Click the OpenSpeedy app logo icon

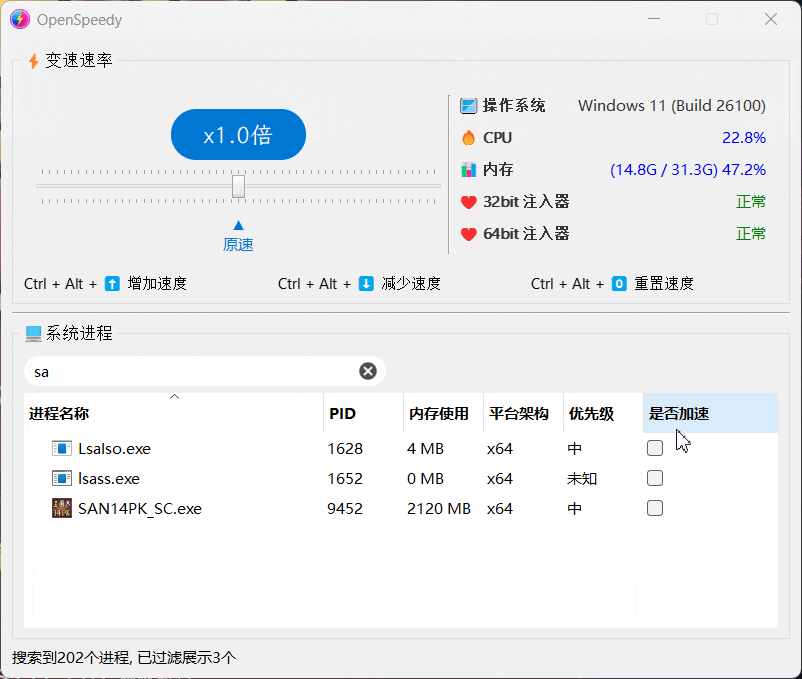point(19,19)
